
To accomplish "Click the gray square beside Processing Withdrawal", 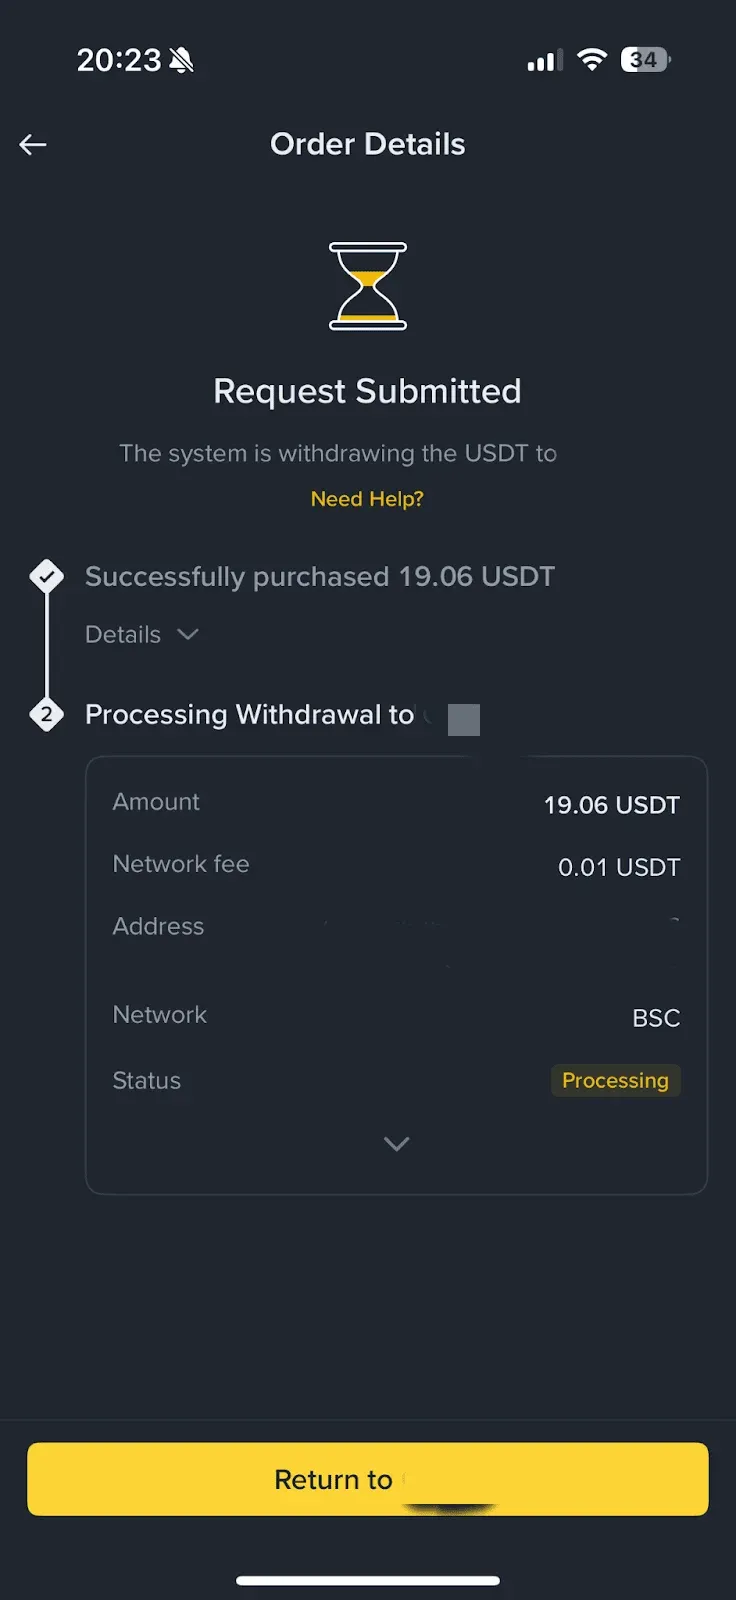I will pos(464,719).
